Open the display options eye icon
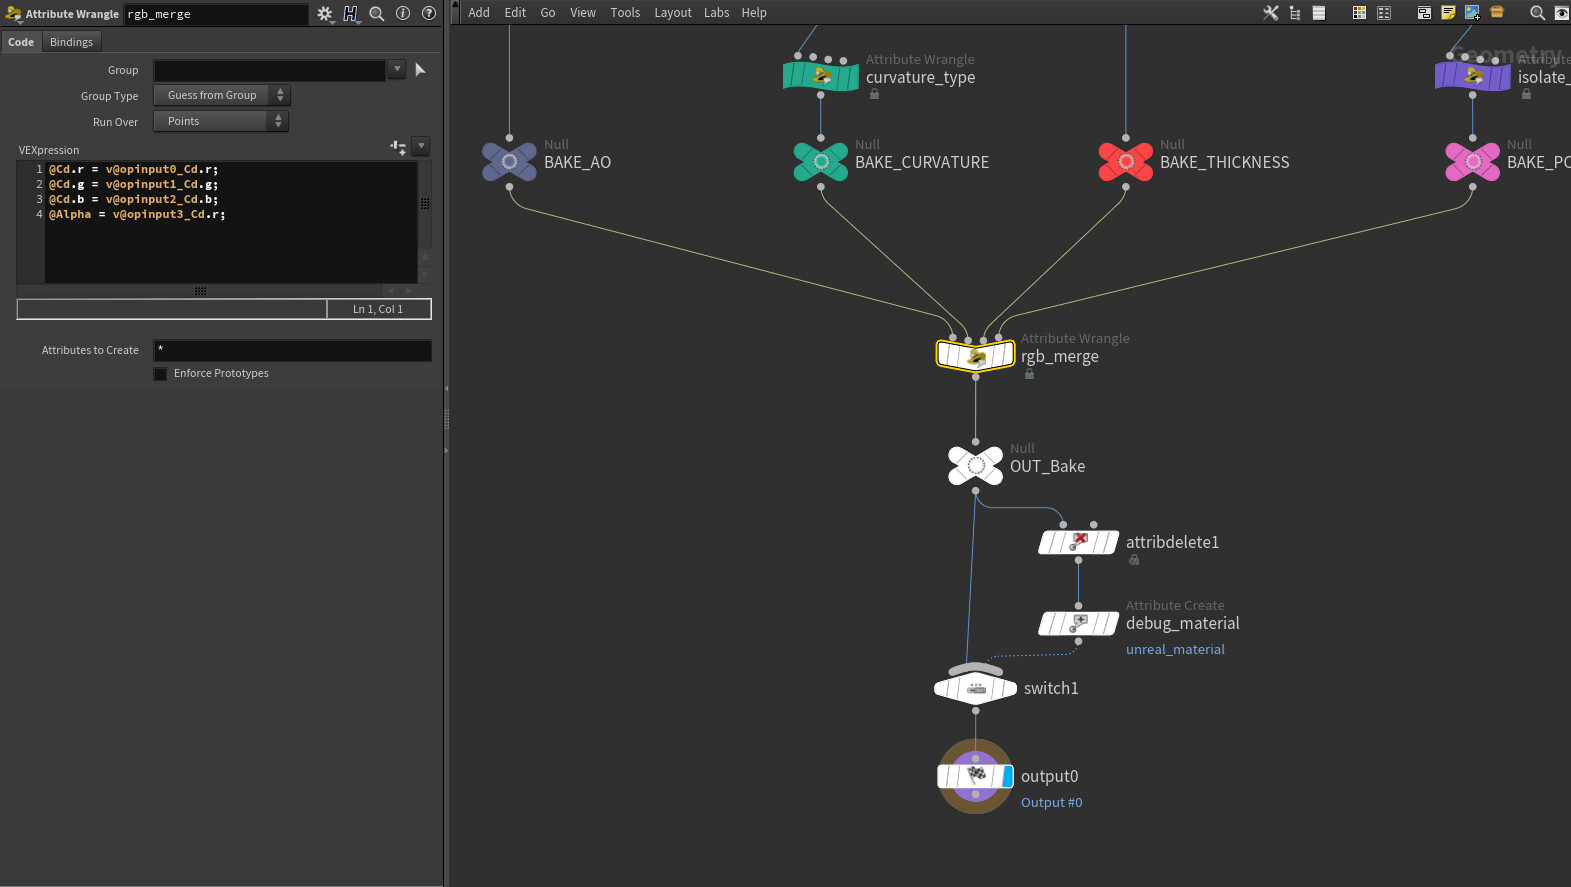Image resolution: width=1571 pixels, height=887 pixels. click(x=1561, y=13)
